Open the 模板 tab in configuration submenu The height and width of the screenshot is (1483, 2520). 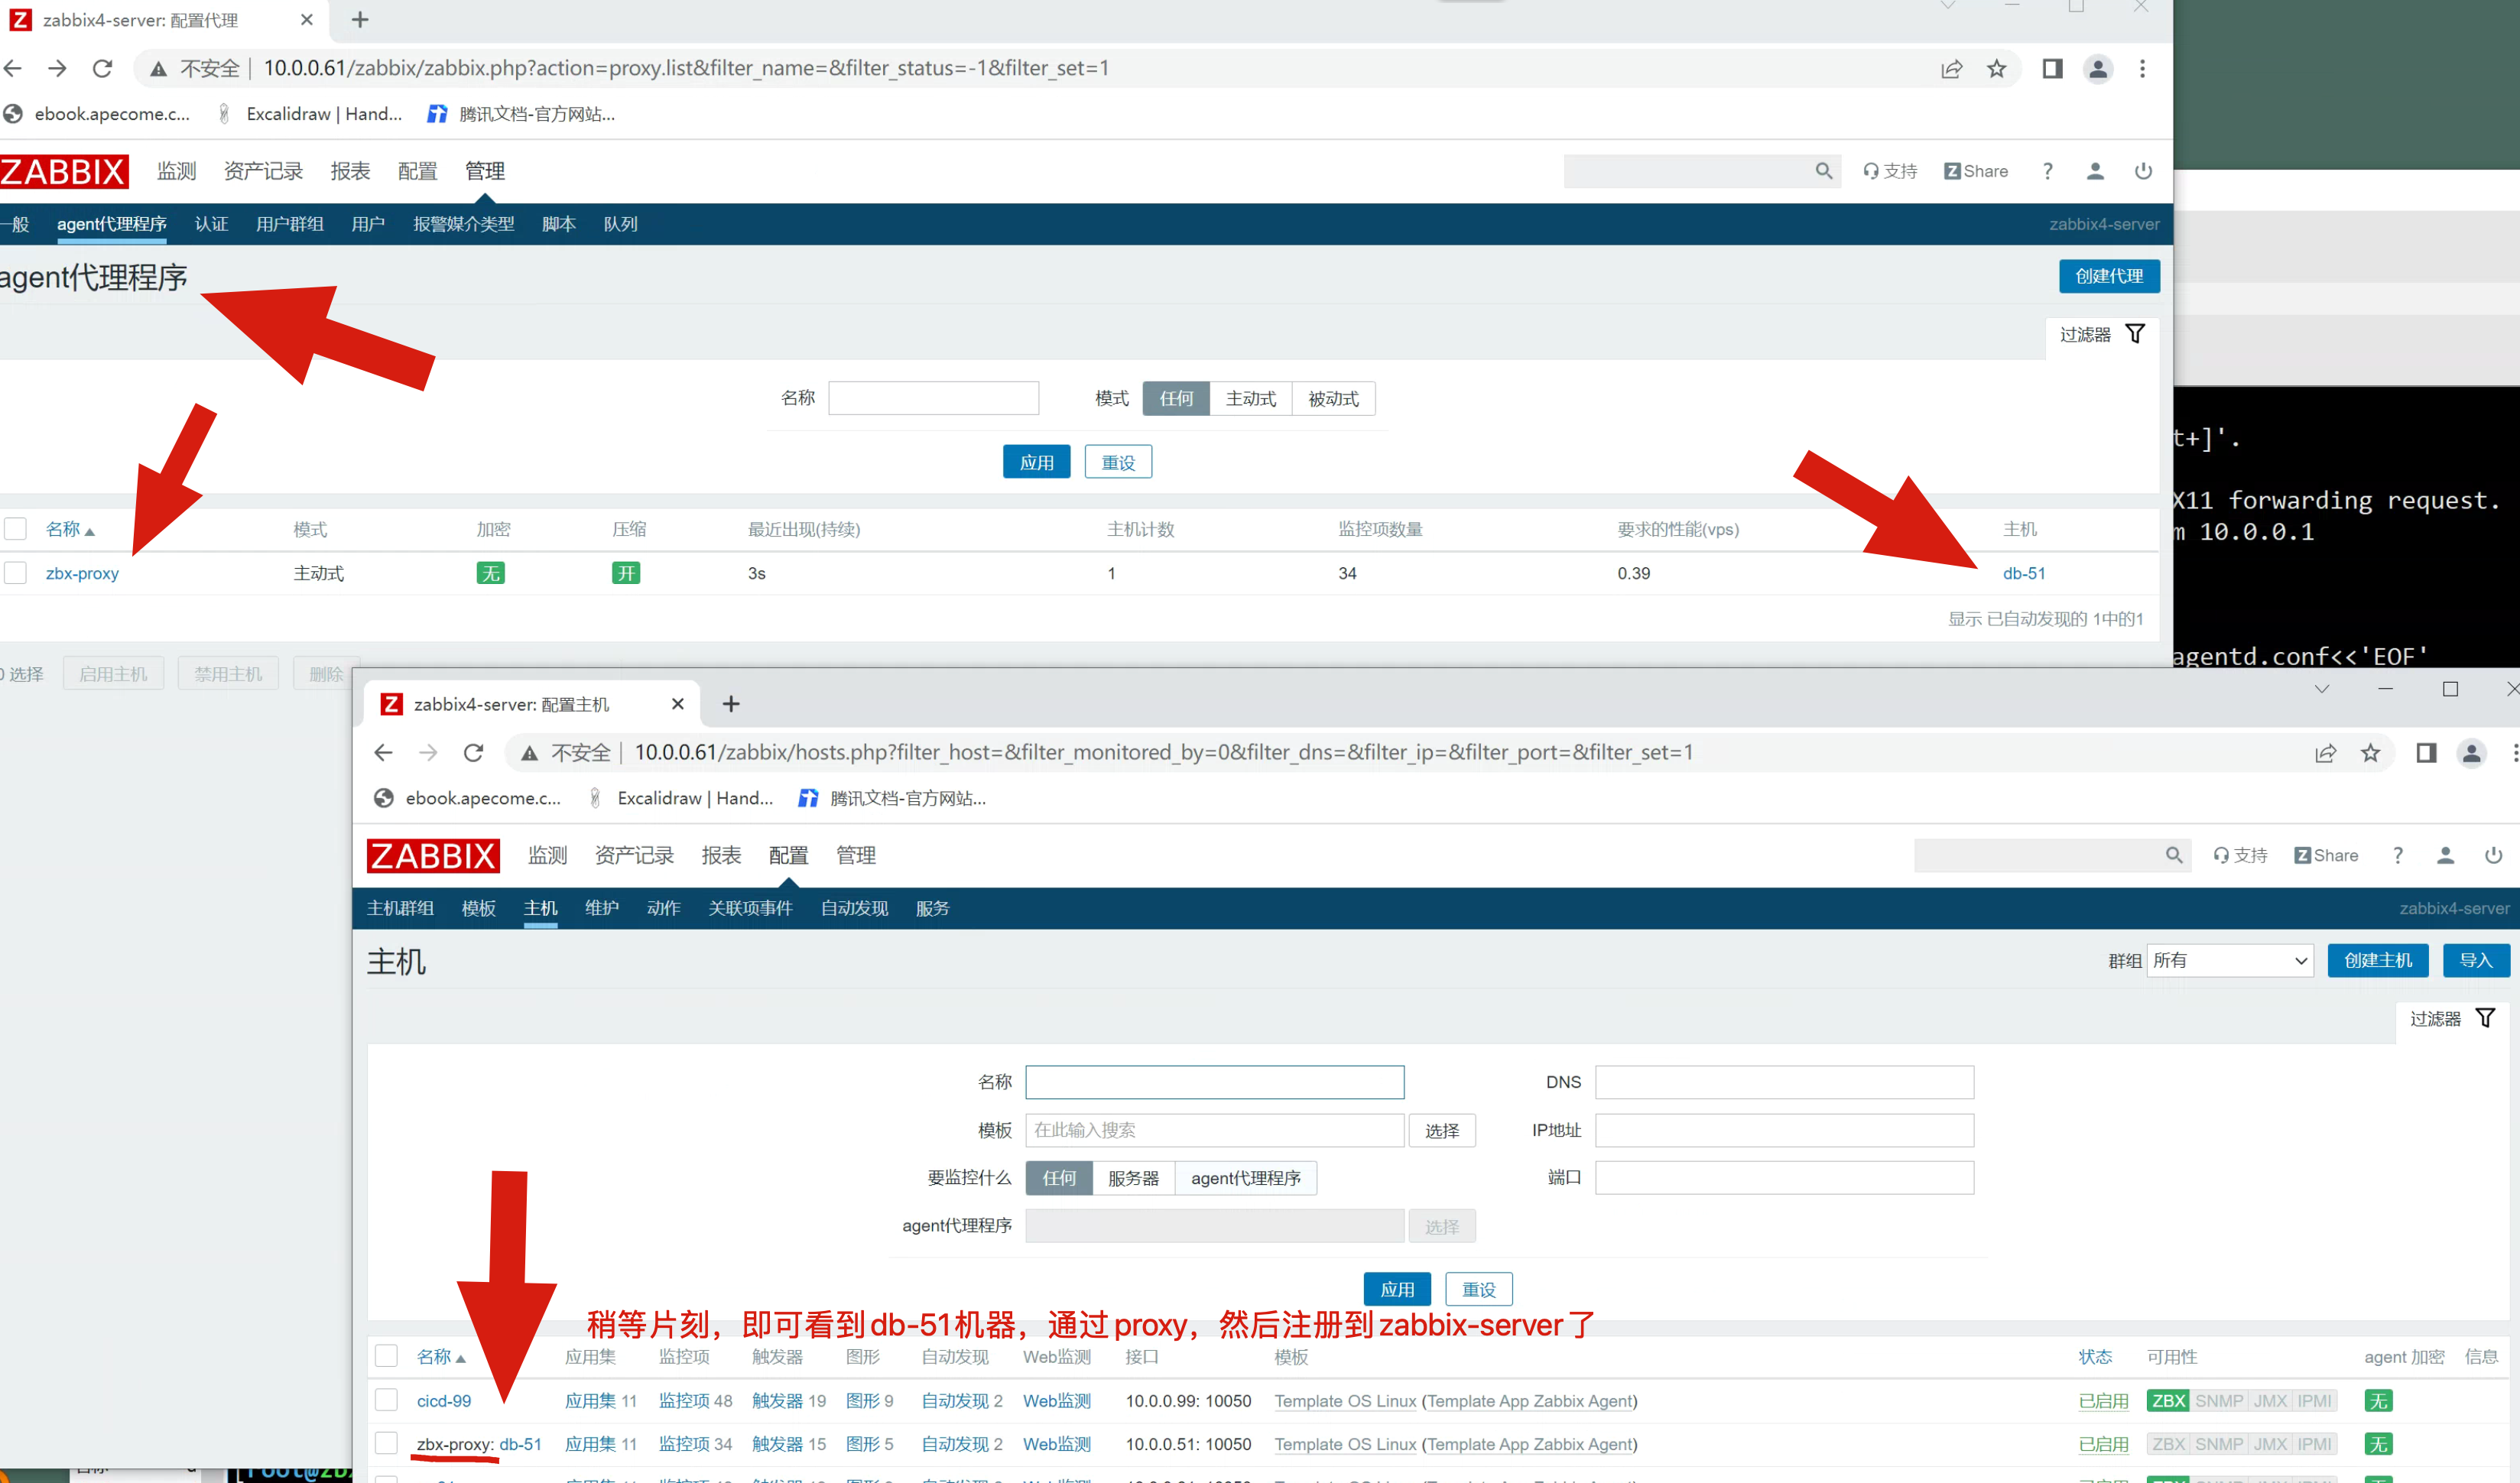click(478, 908)
